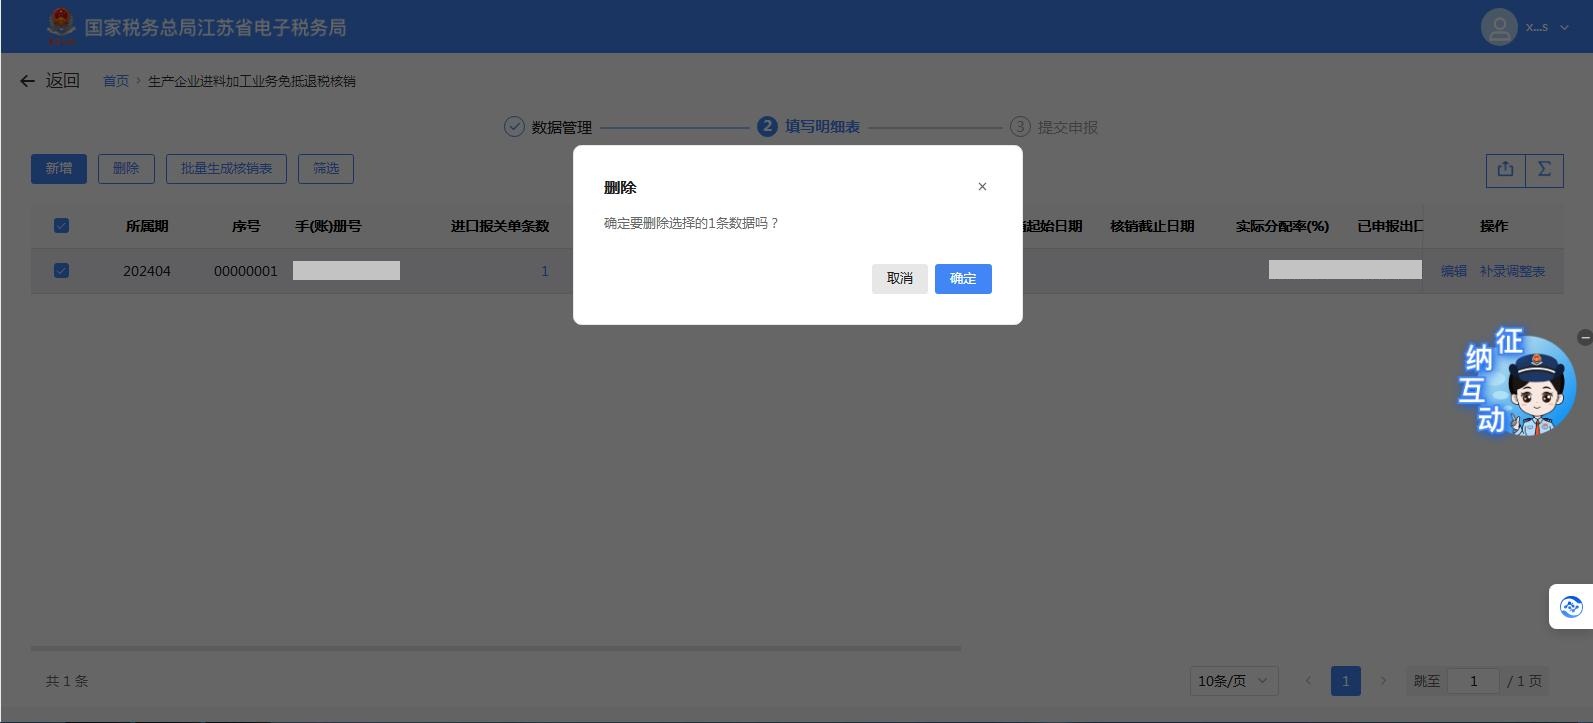This screenshot has height=723, width=1593.
Task: Click the export icon button
Action: [x=1505, y=169]
